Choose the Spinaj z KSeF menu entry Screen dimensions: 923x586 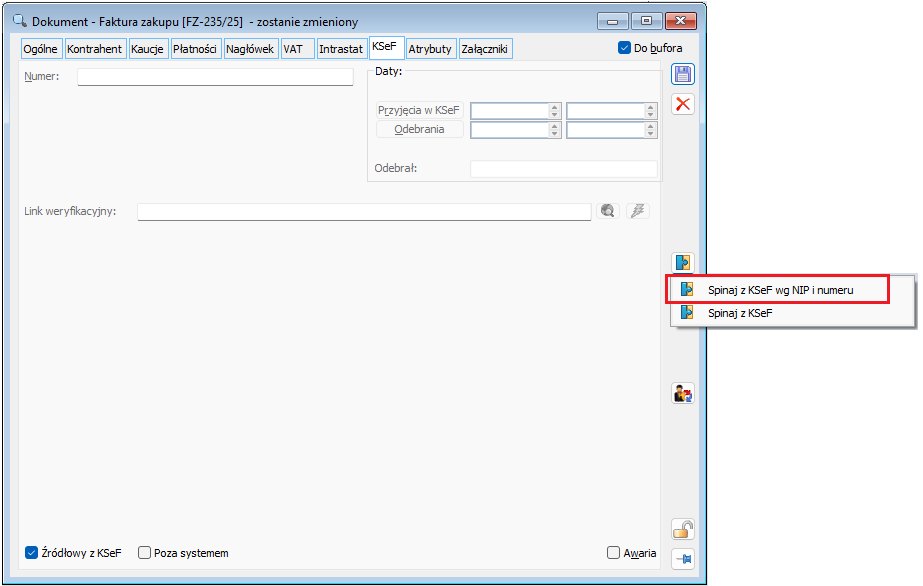tap(792, 313)
